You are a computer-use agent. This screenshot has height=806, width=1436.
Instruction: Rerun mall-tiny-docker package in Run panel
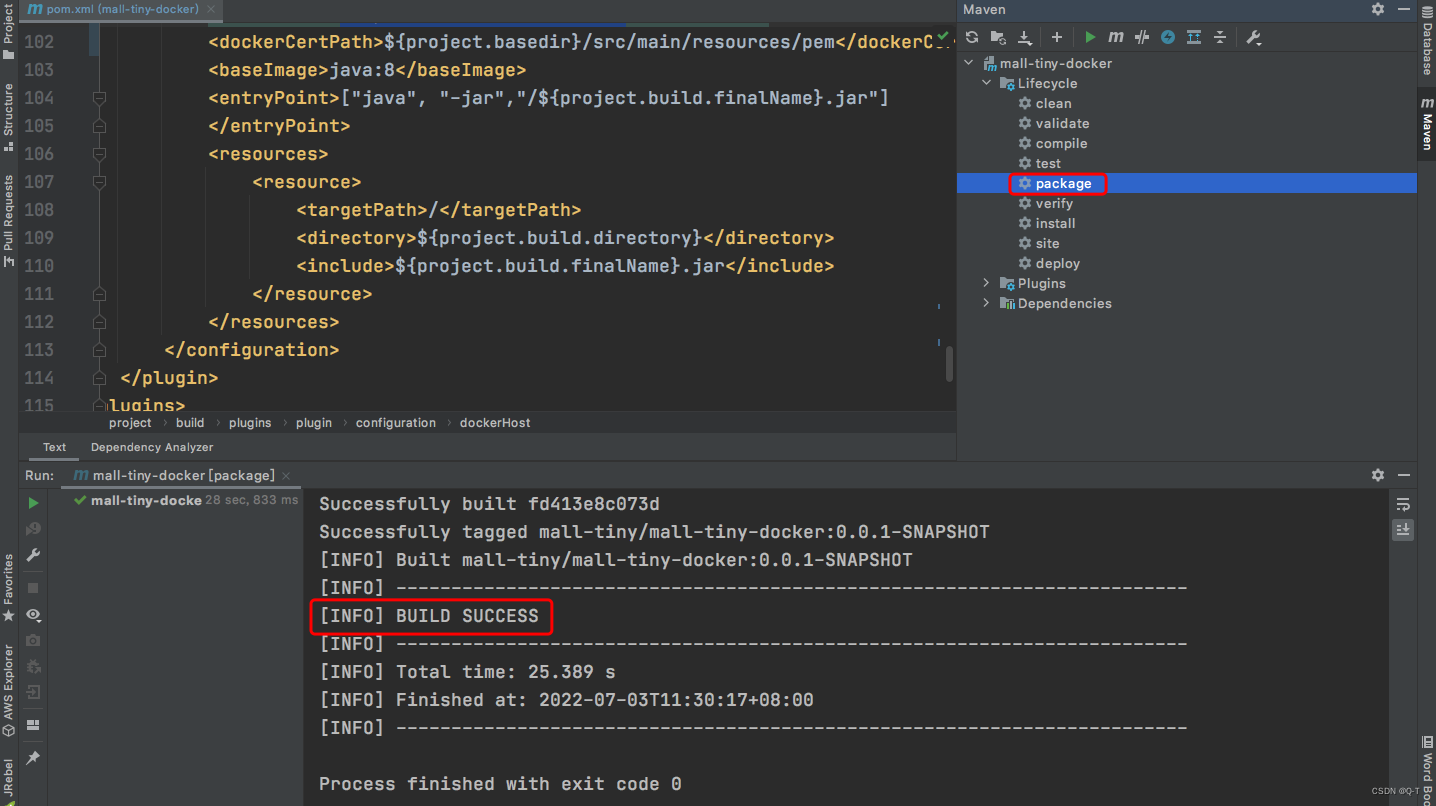(33, 503)
